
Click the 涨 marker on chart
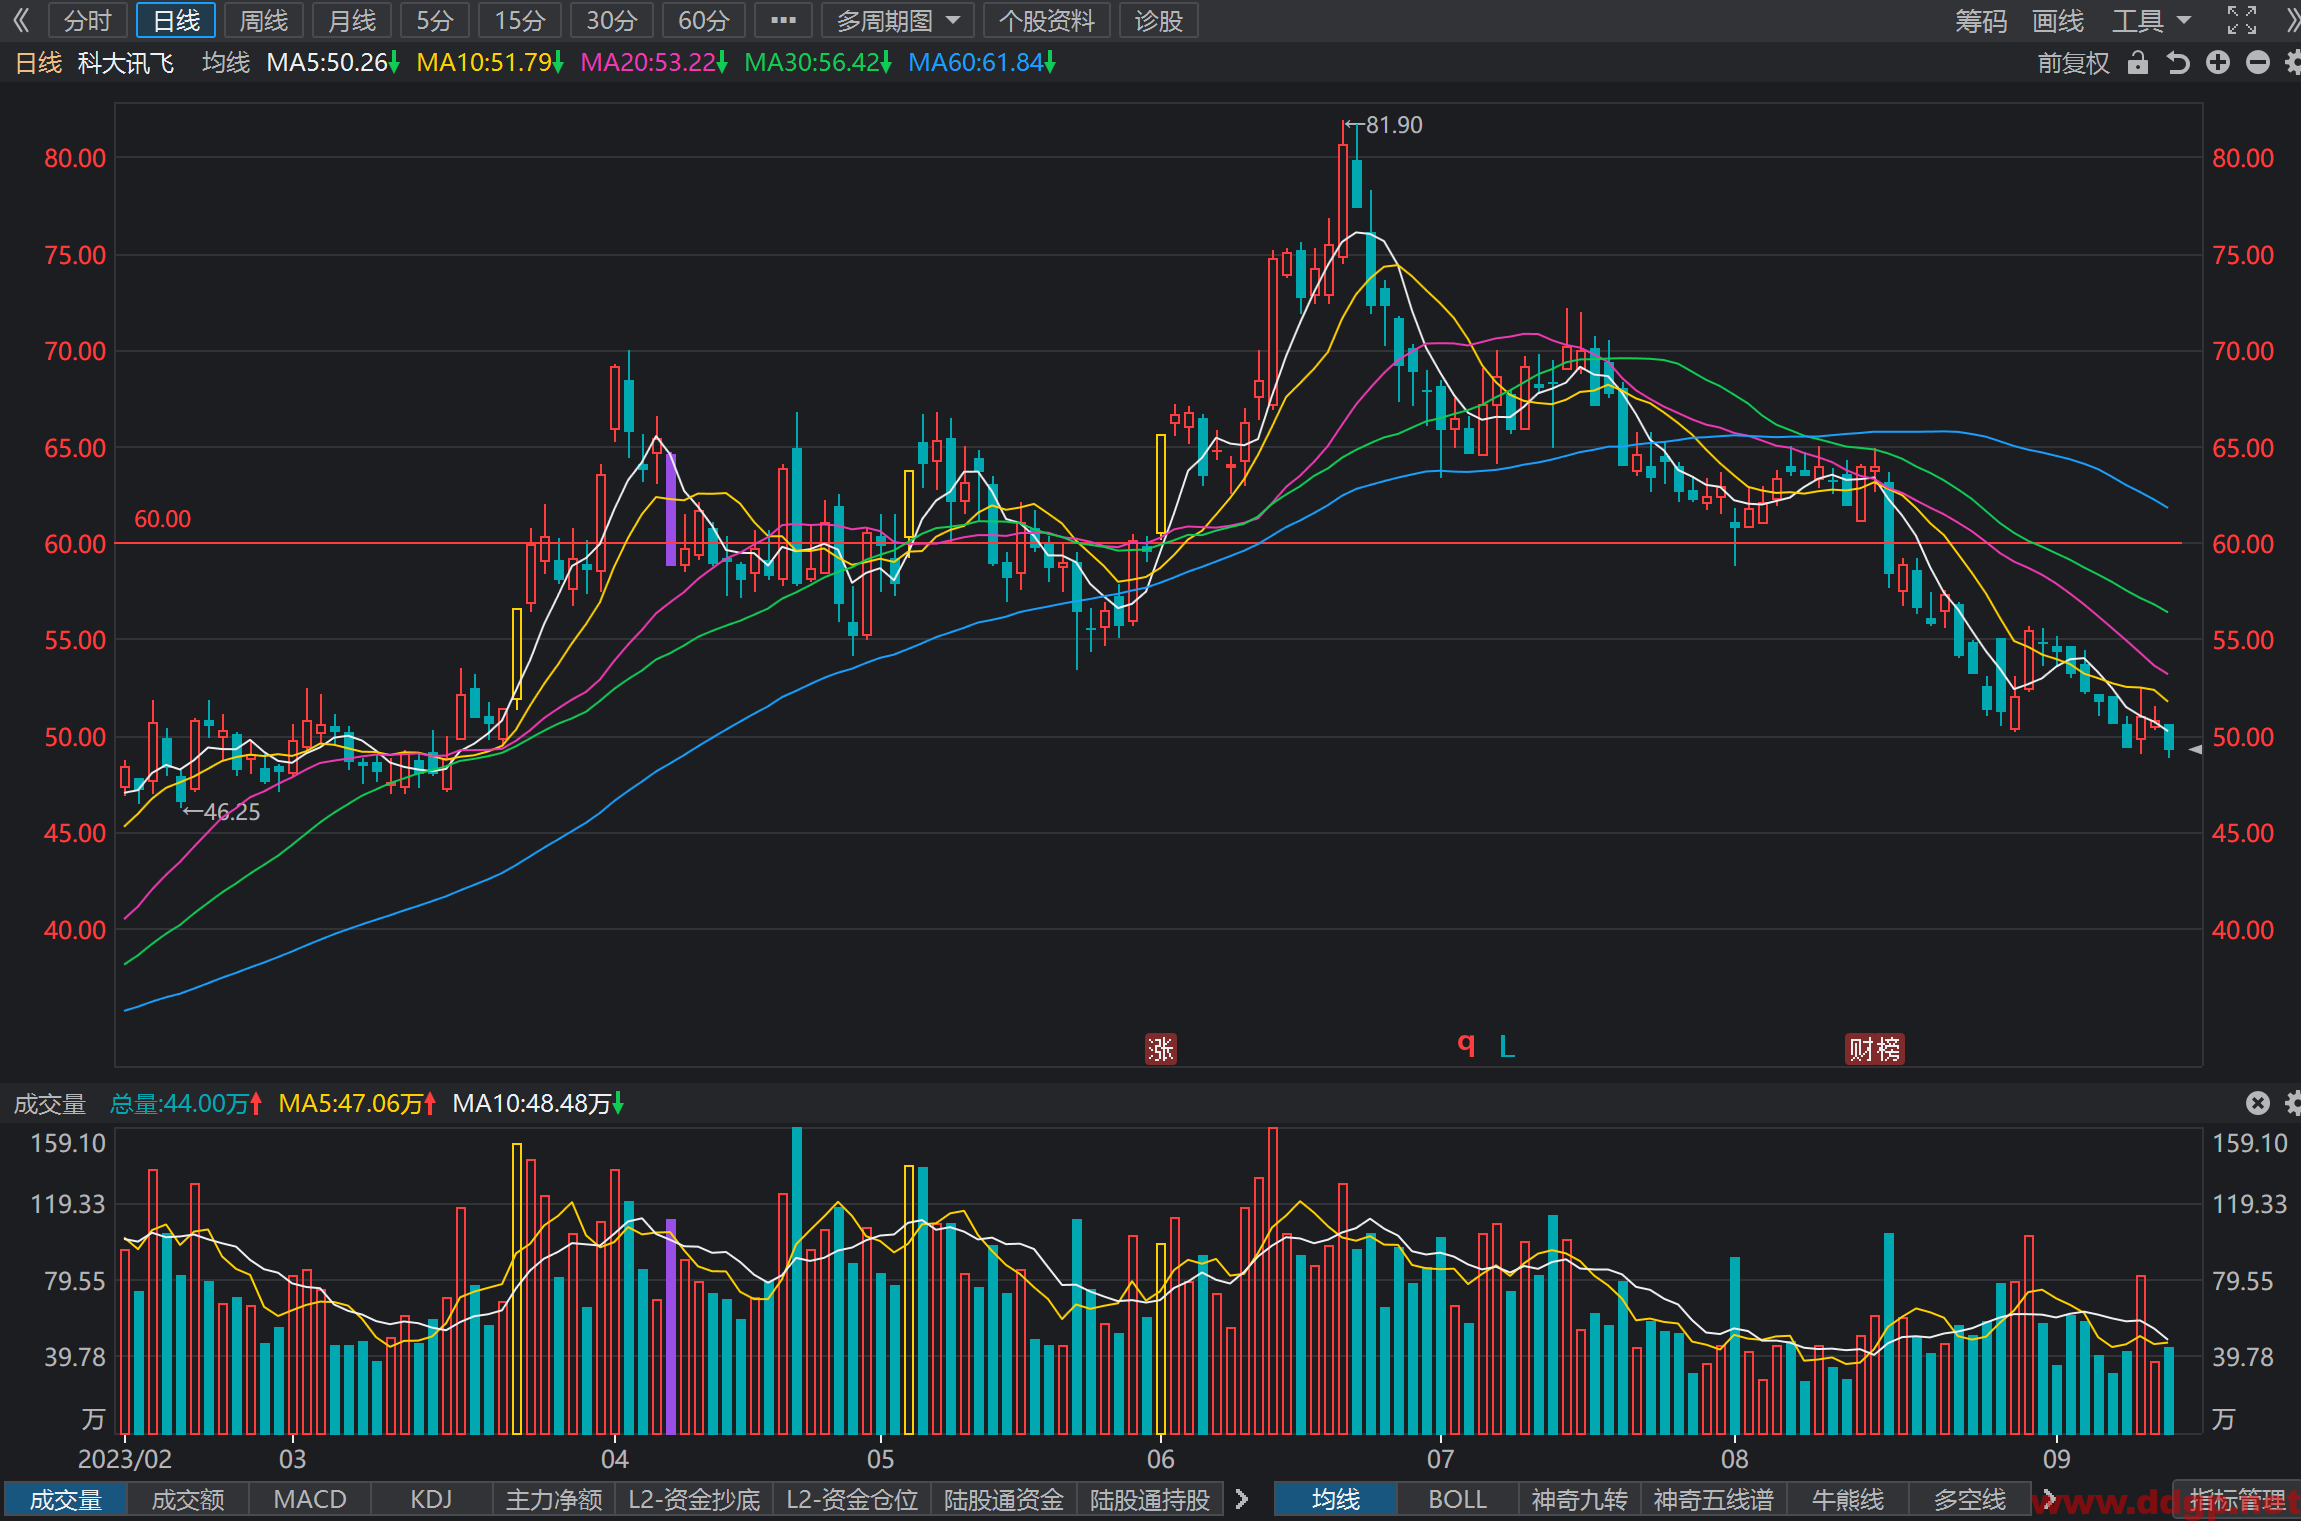tap(1160, 1049)
